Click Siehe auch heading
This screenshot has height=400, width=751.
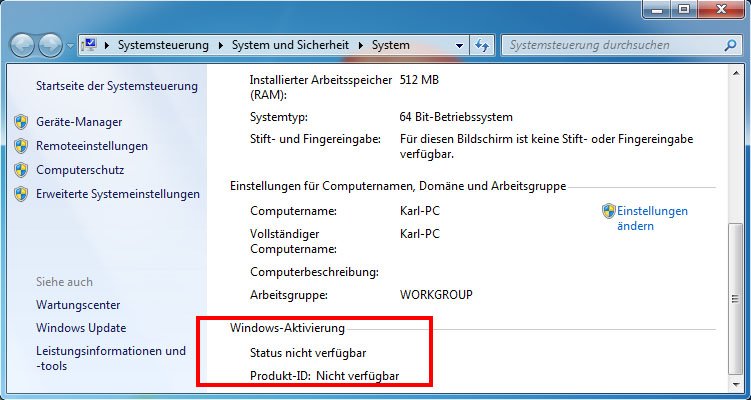pyautogui.click(x=64, y=282)
